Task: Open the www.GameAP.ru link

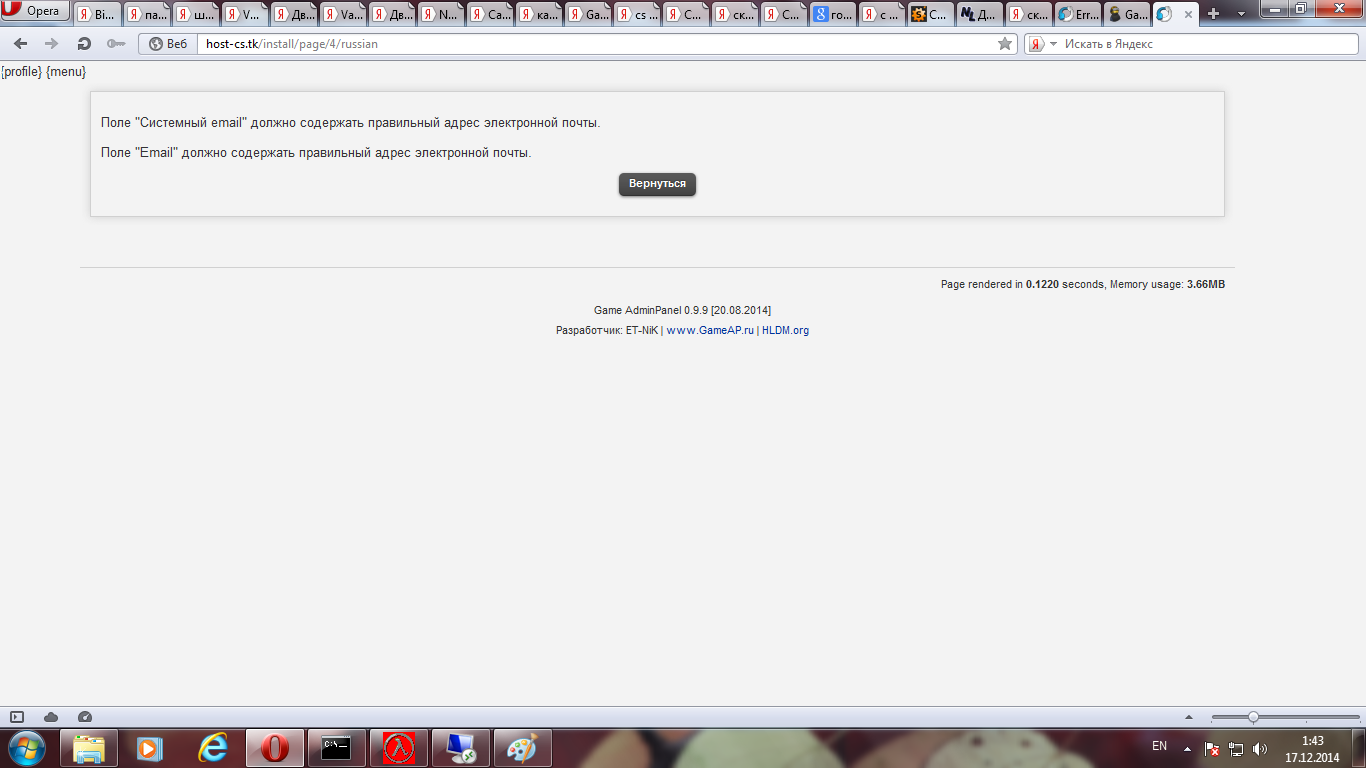Action: click(710, 330)
